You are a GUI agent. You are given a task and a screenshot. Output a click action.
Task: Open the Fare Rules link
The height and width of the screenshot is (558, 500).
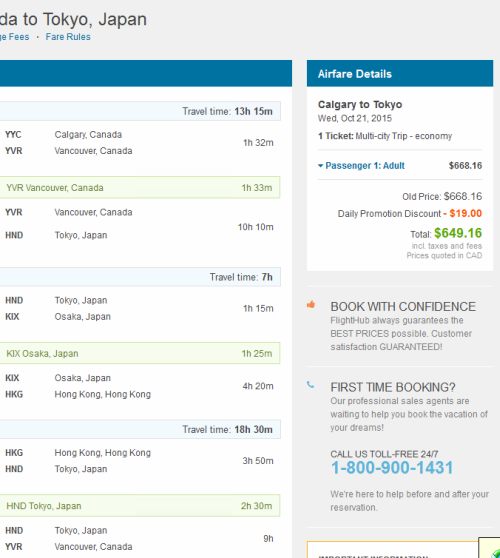click(68, 37)
